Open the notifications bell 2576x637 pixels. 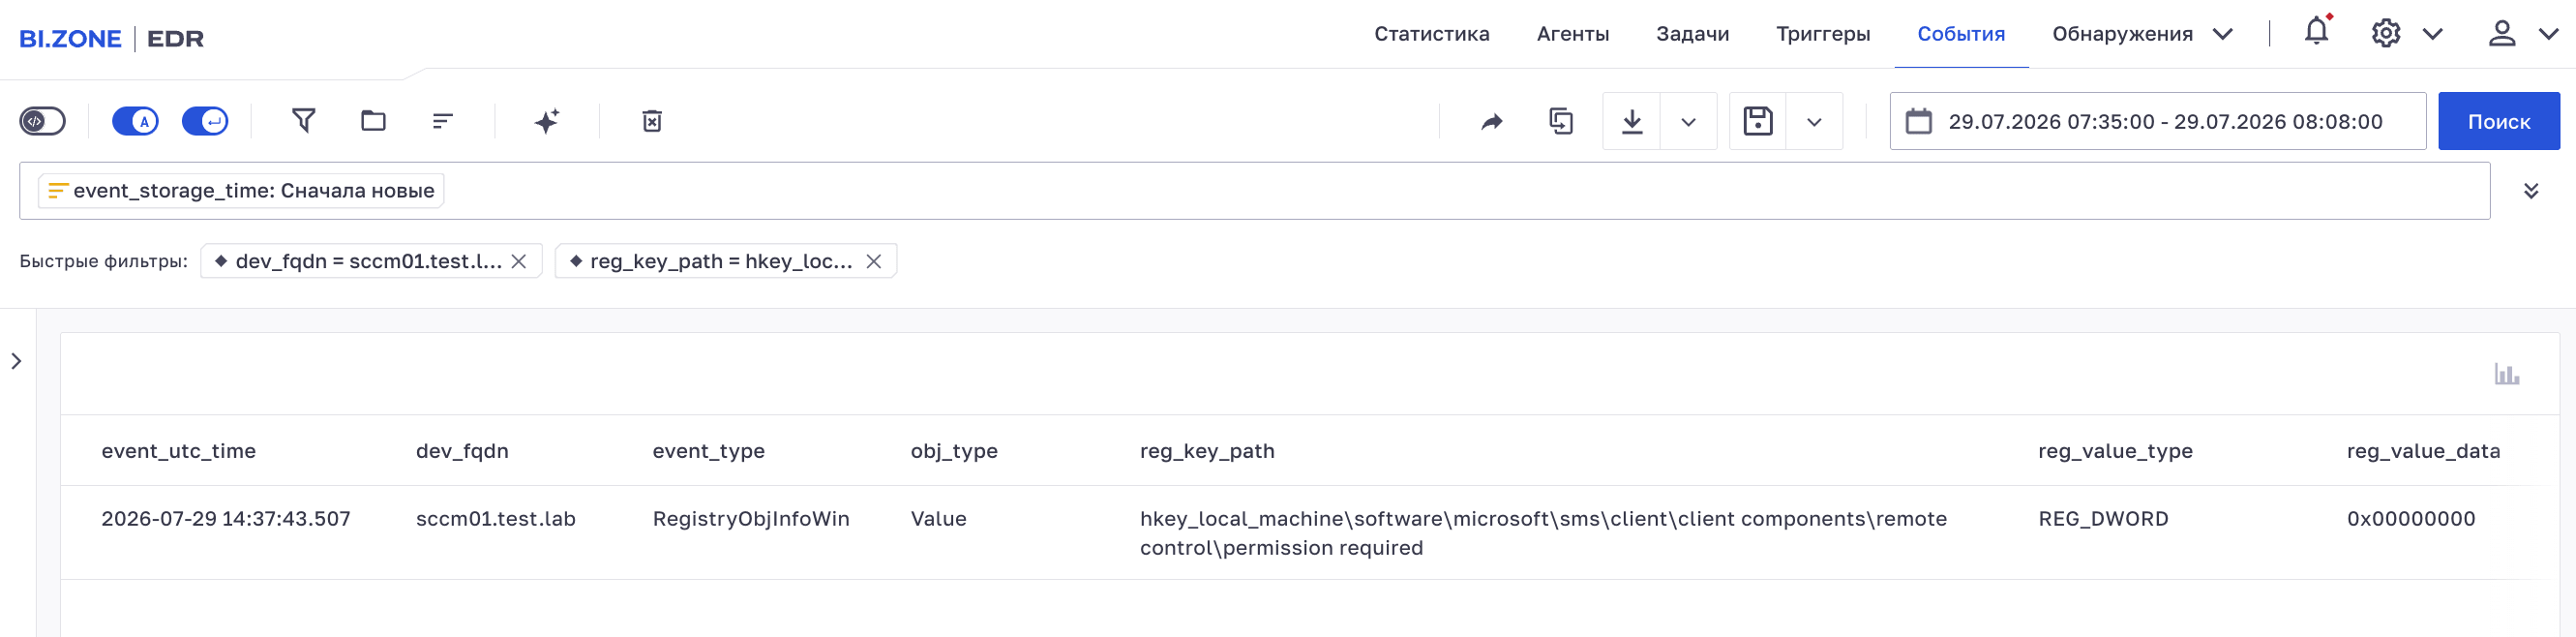point(2316,32)
